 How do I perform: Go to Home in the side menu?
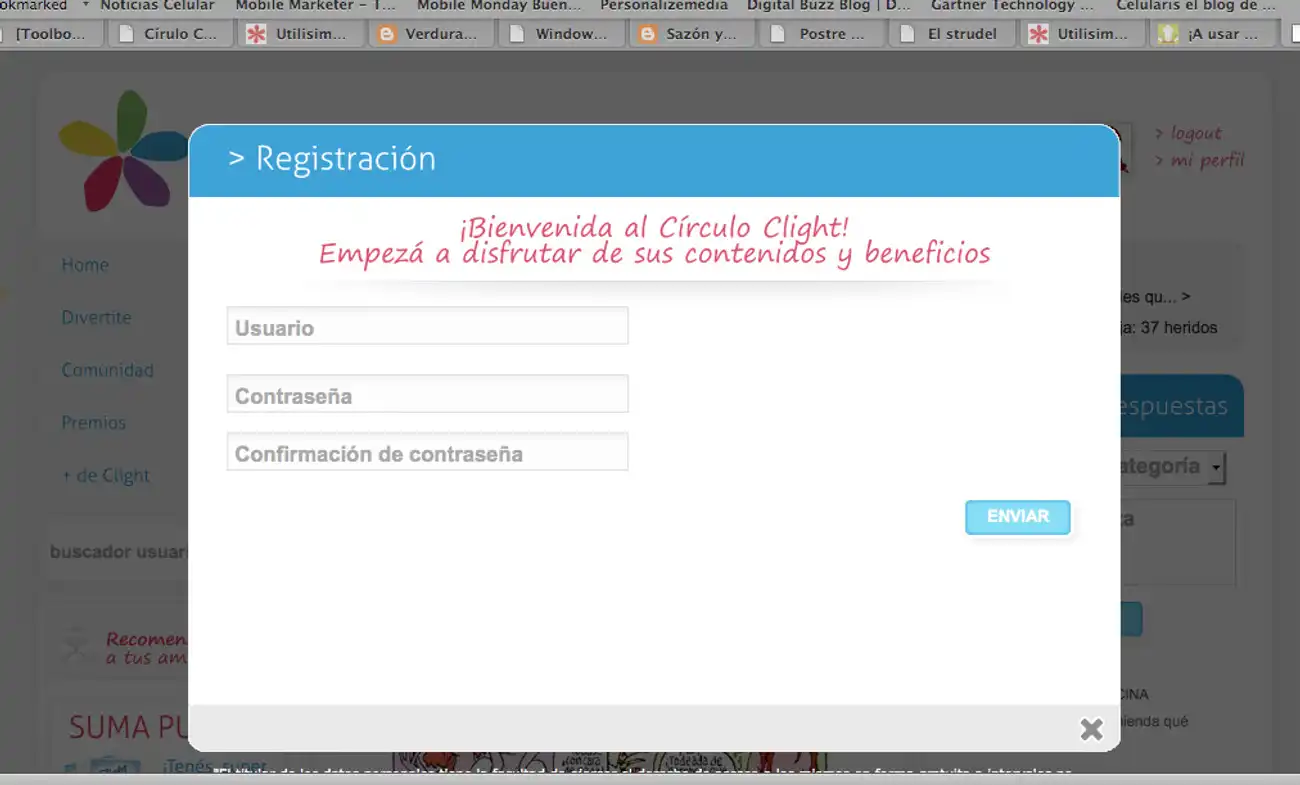[x=85, y=265]
